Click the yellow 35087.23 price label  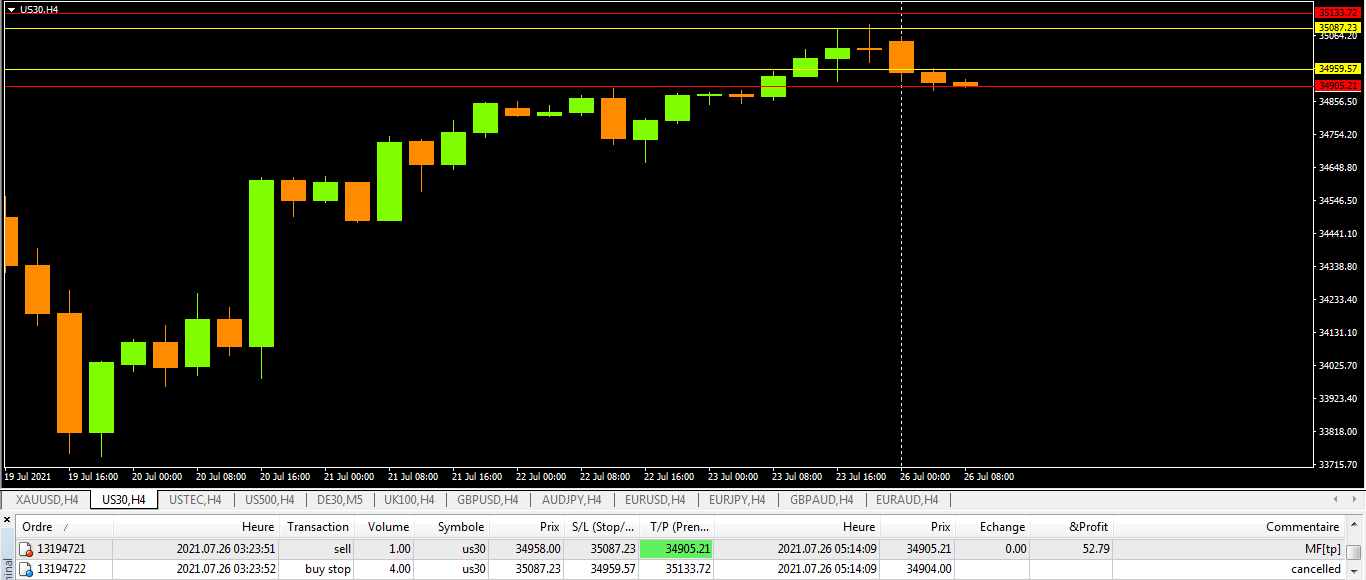[1337, 28]
